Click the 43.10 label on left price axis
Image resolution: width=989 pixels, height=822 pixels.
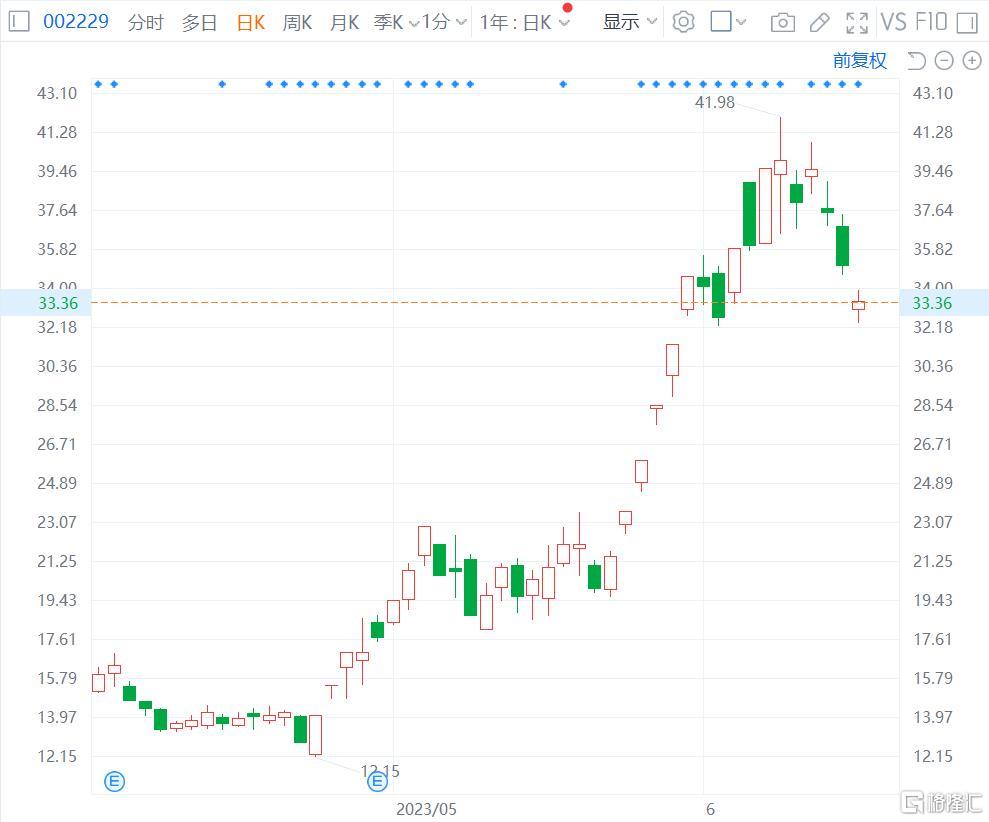(57, 93)
